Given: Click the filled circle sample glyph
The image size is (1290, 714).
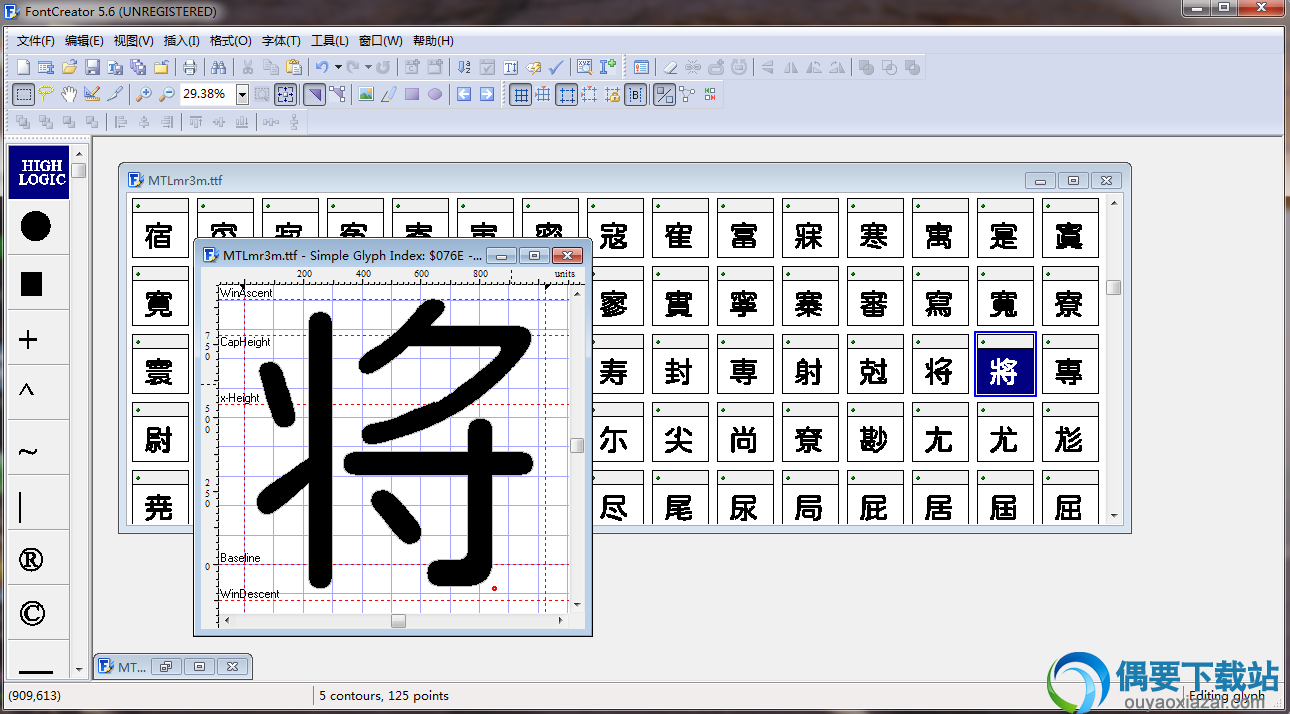Looking at the screenshot, I should coord(35,227).
